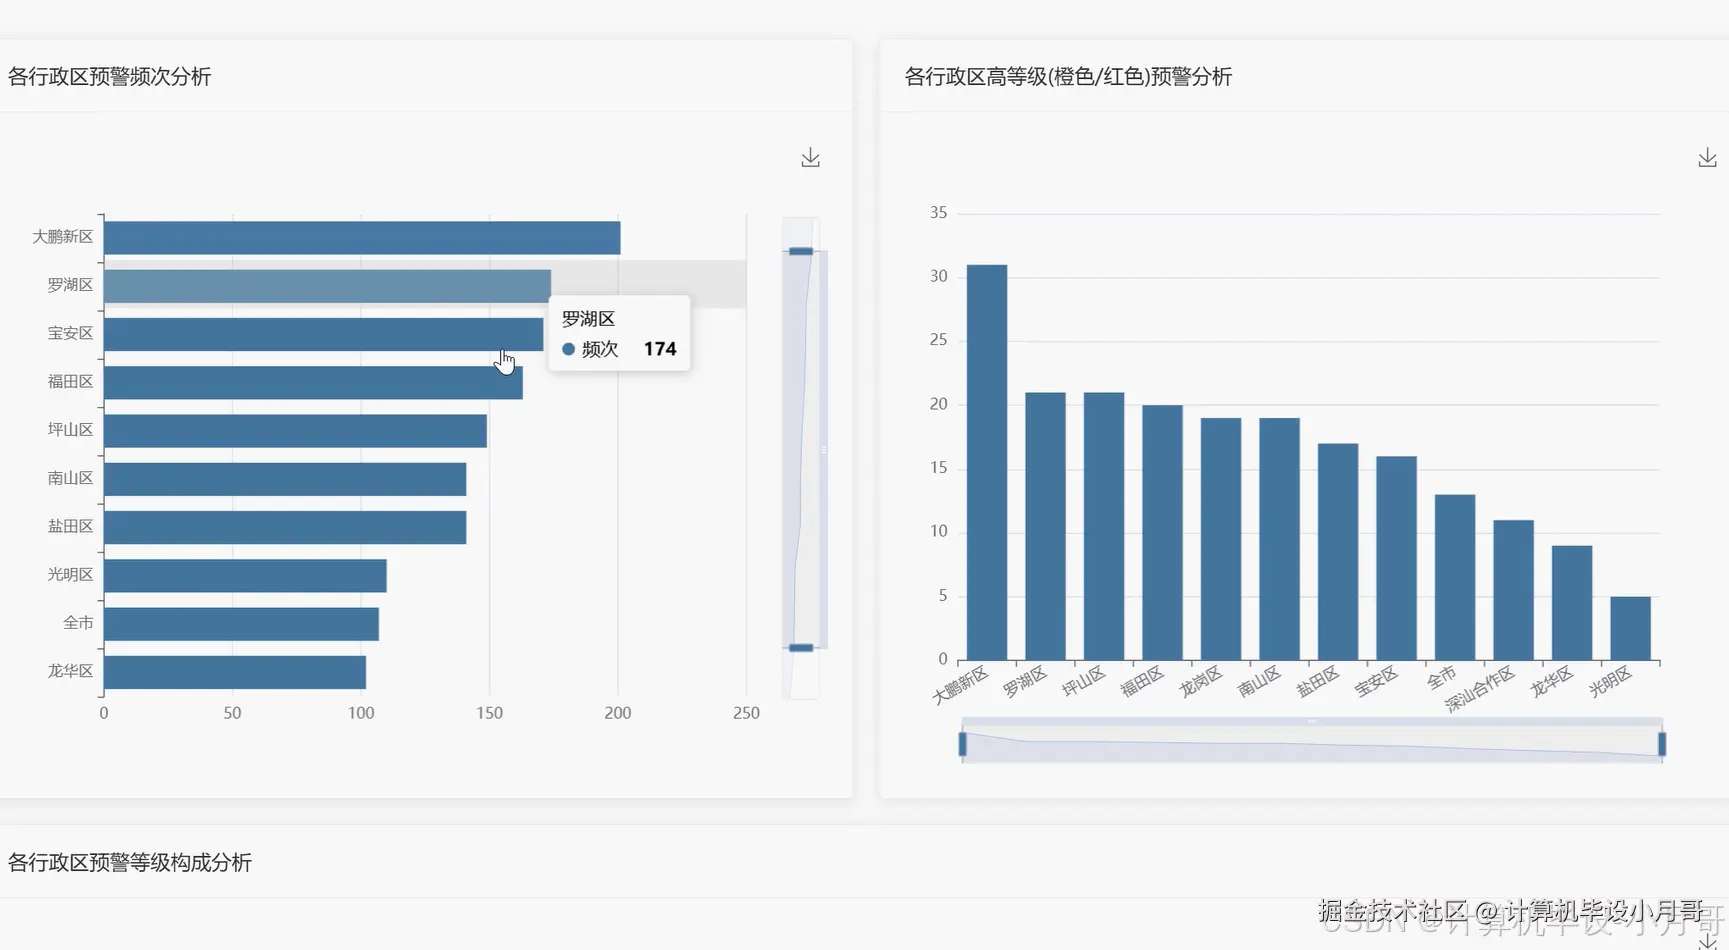Click the tallest 大鹏新区 column in the right chart
The image size is (1729, 950).
[987, 462]
